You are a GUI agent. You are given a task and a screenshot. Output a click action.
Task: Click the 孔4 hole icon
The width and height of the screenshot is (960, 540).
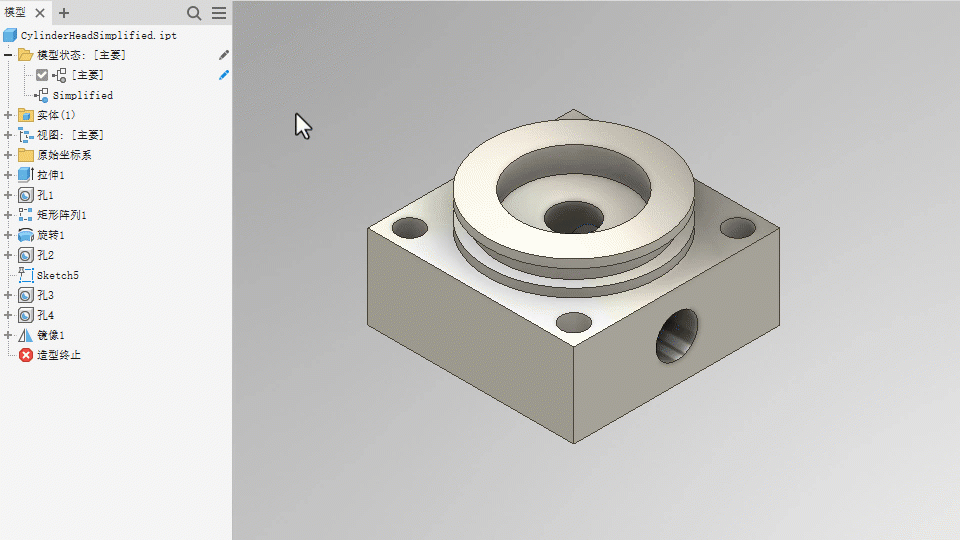click(25, 315)
